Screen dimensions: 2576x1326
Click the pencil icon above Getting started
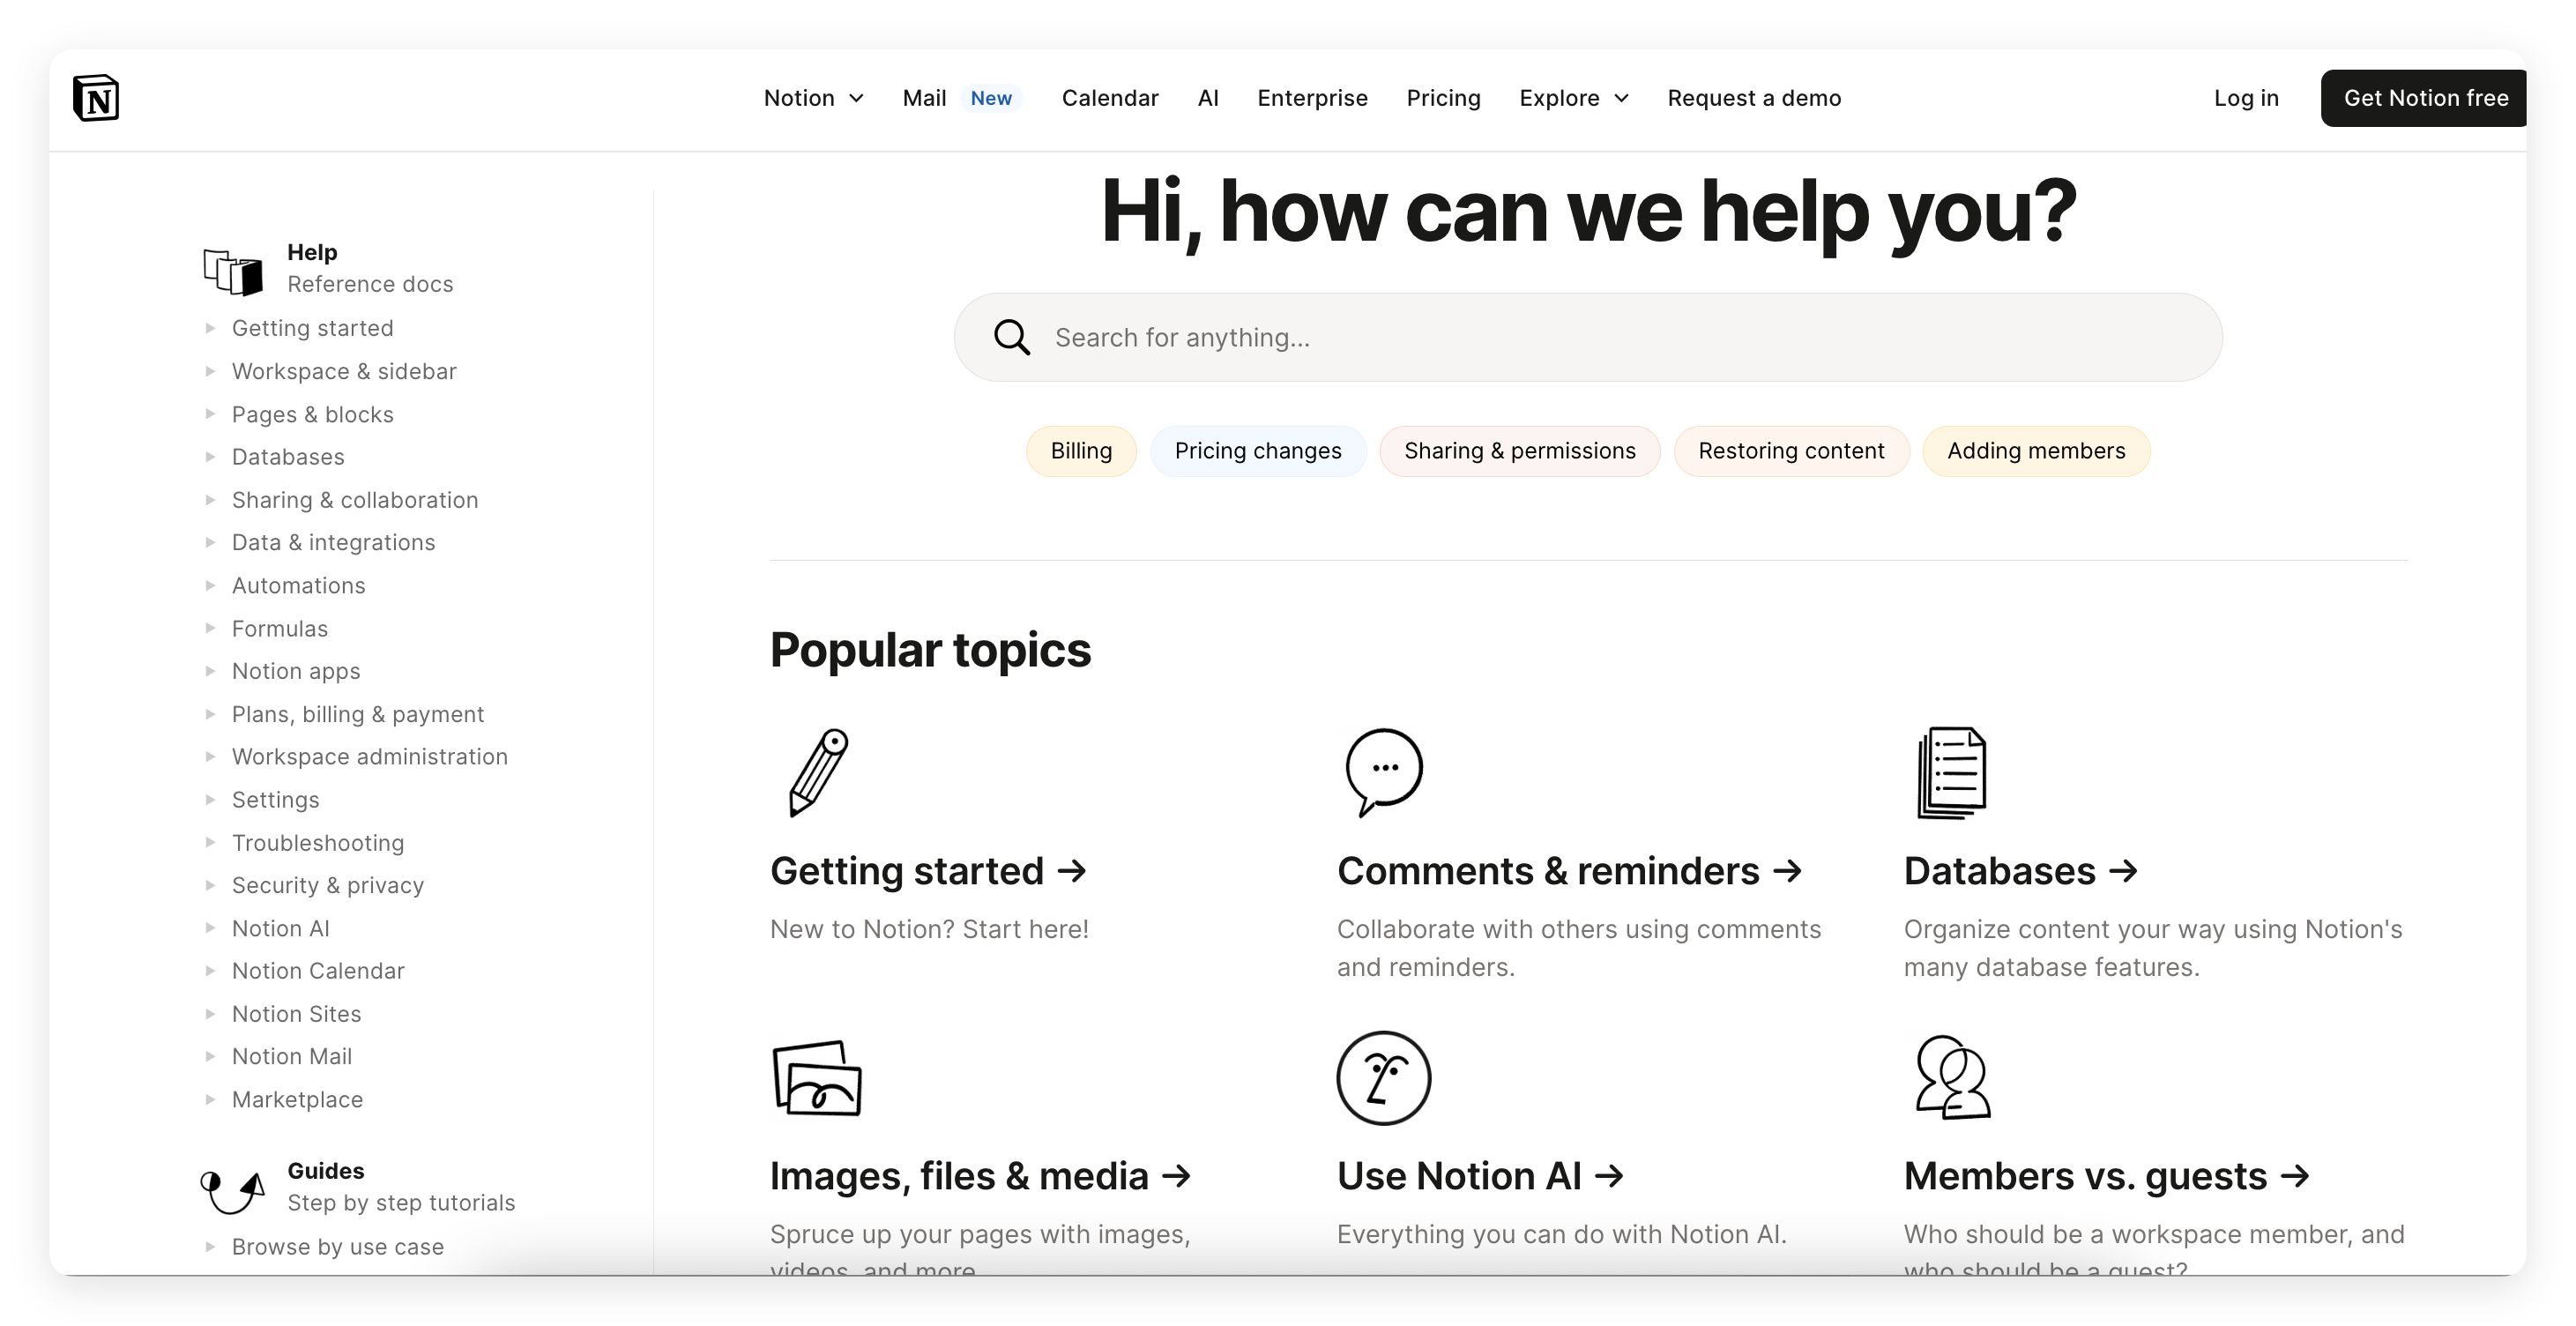(818, 772)
